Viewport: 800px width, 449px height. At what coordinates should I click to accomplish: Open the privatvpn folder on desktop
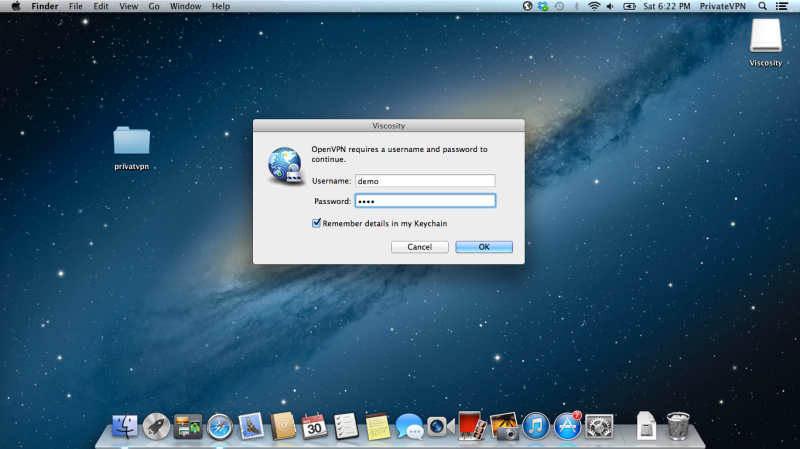pos(131,141)
